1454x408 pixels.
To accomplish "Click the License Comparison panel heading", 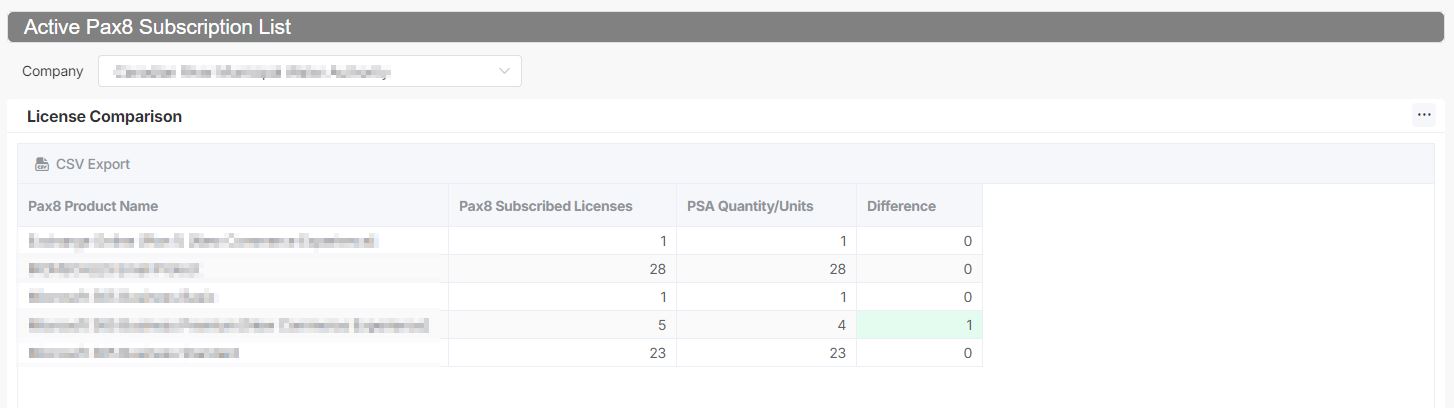I will [x=104, y=116].
